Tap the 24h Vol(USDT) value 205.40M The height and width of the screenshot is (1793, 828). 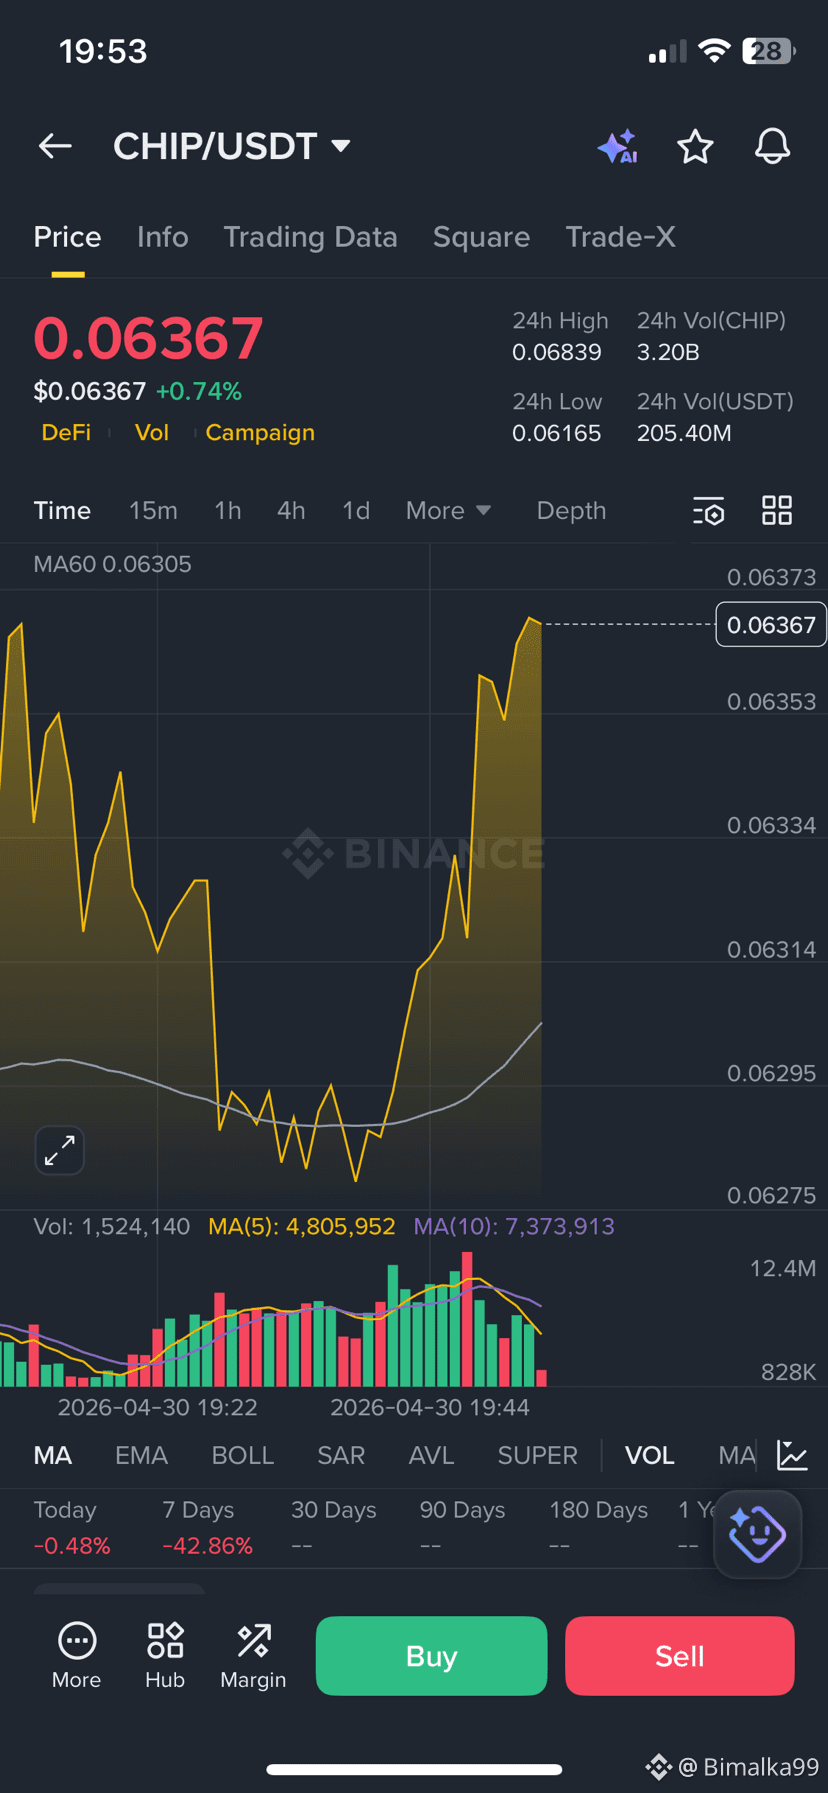(x=684, y=433)
